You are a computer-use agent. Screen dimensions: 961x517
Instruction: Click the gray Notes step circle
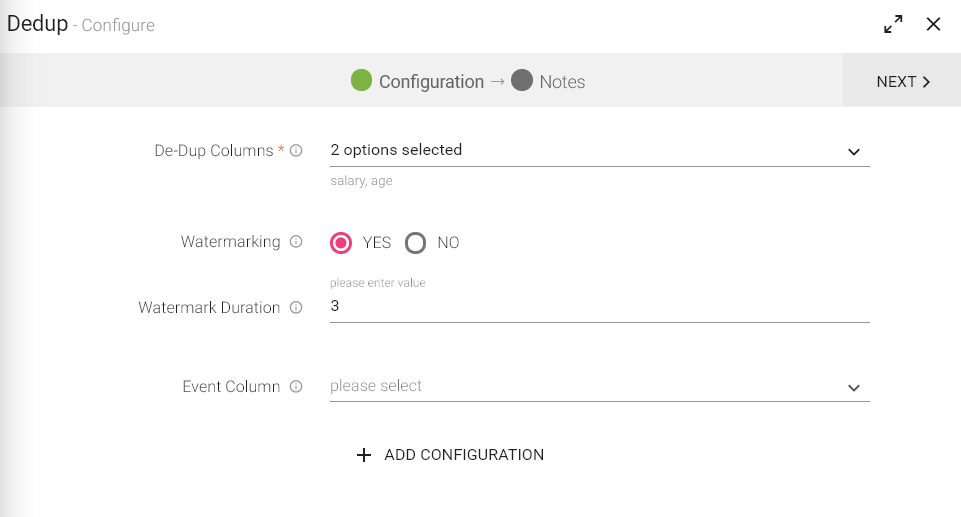(x=521, y=81)
